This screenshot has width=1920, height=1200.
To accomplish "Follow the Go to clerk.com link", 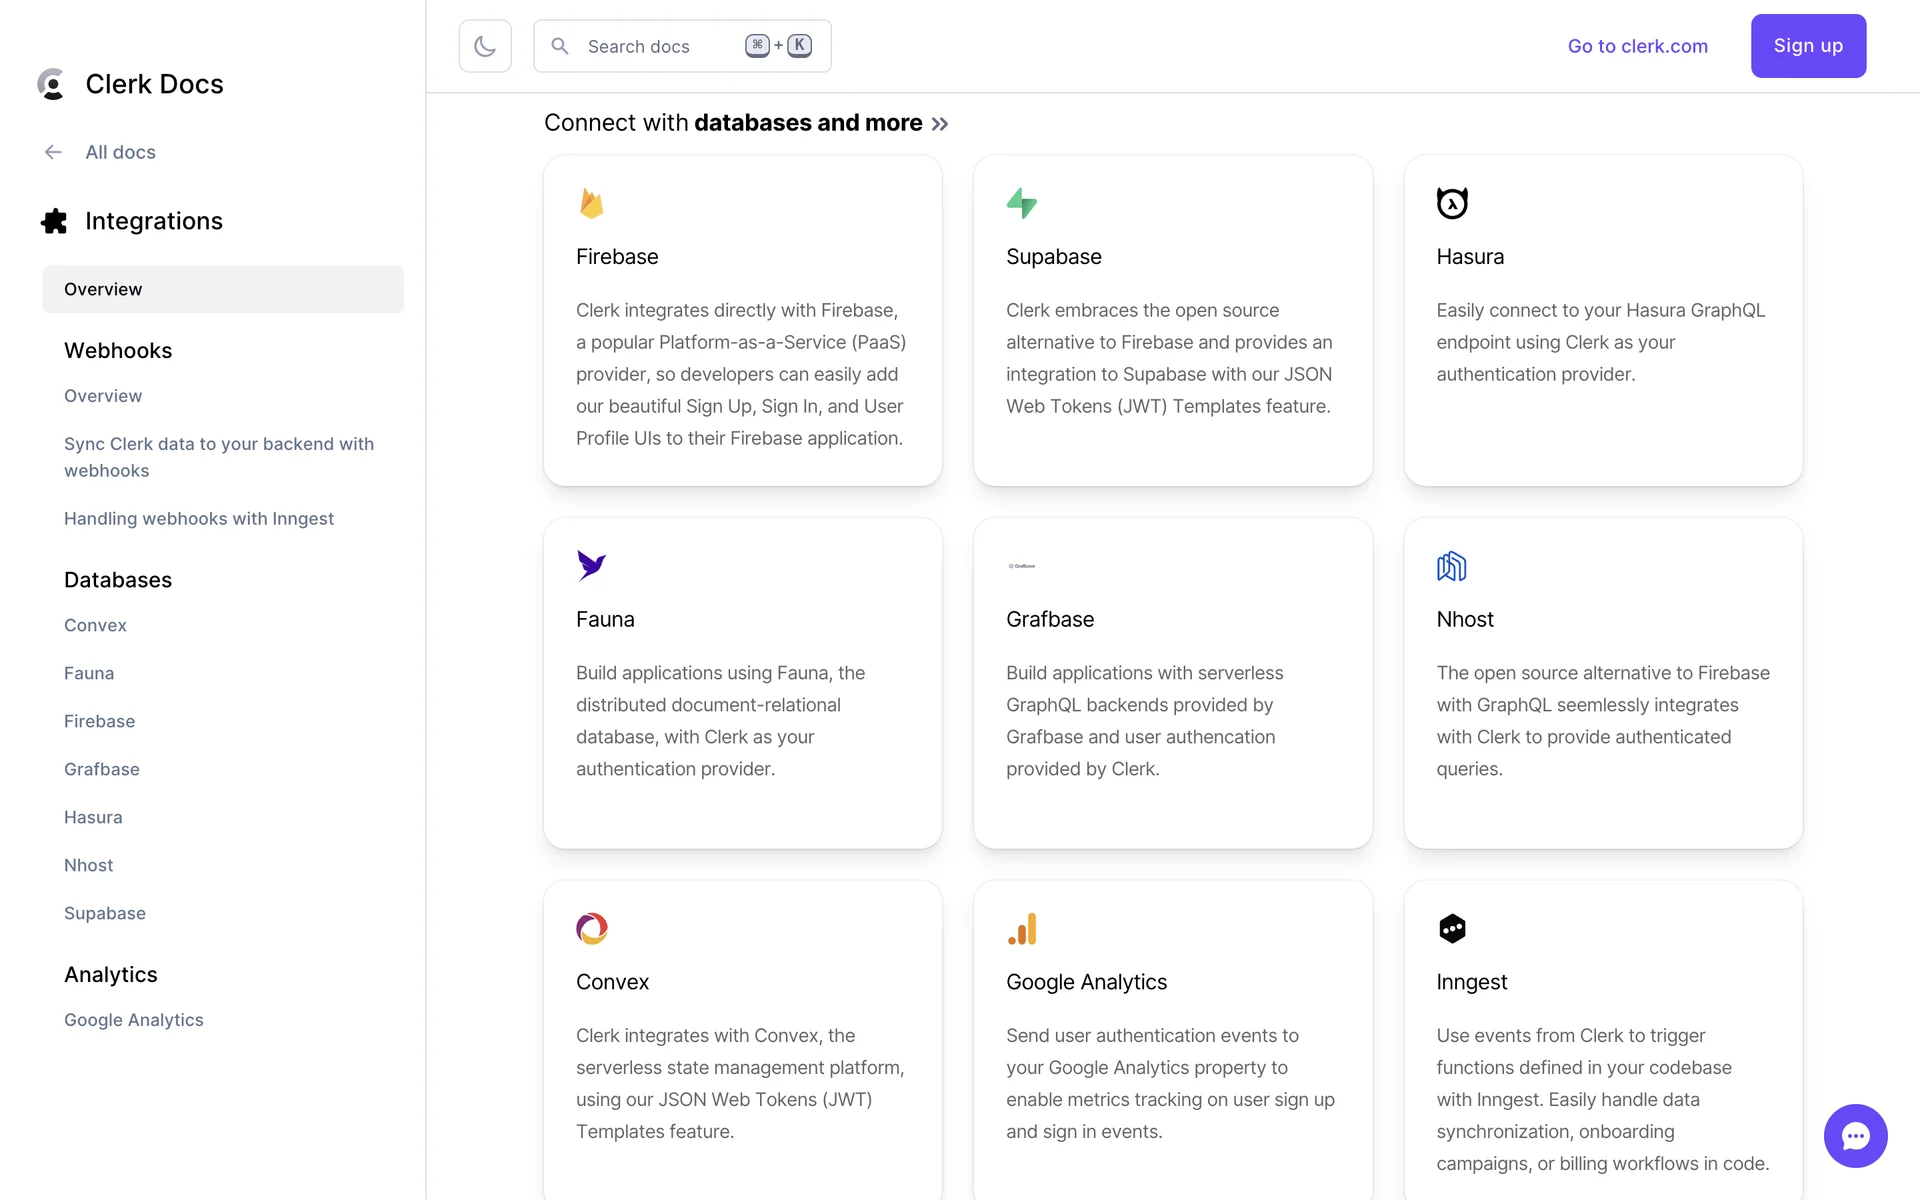I will 1637,46.
